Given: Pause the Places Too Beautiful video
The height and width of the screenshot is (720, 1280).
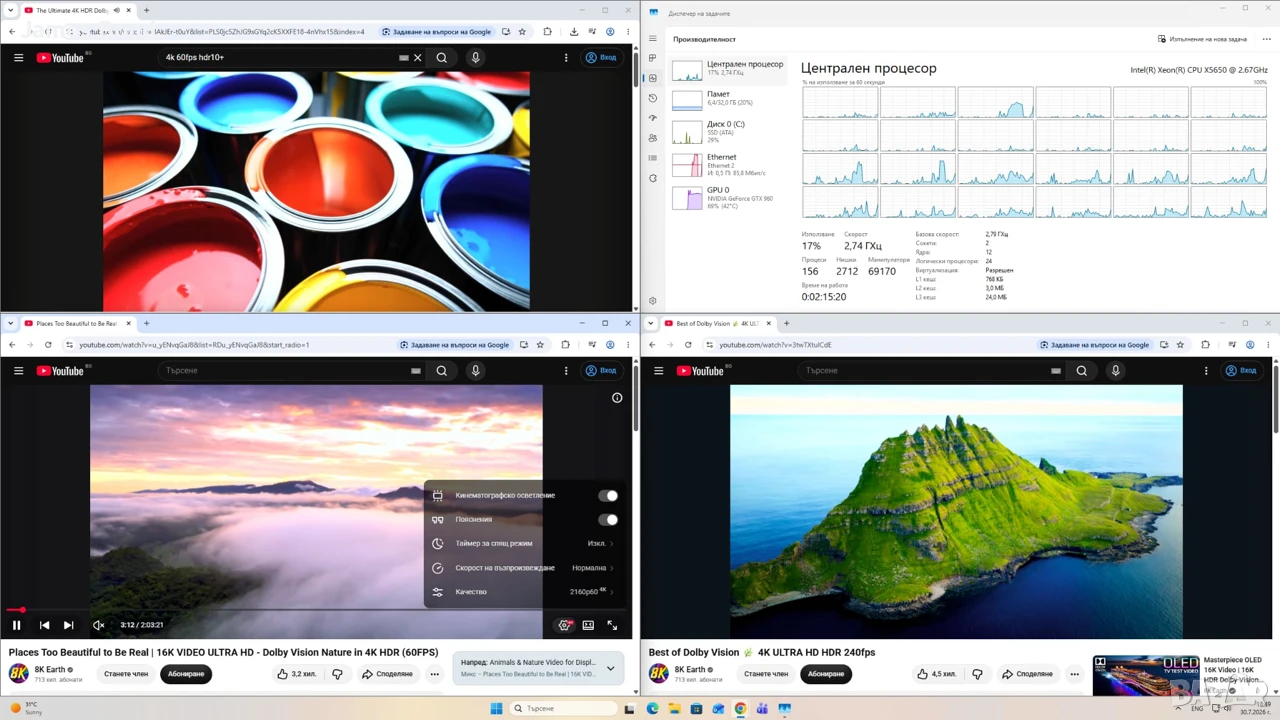Looking at the screenshot, I should (x=17, y=625).
